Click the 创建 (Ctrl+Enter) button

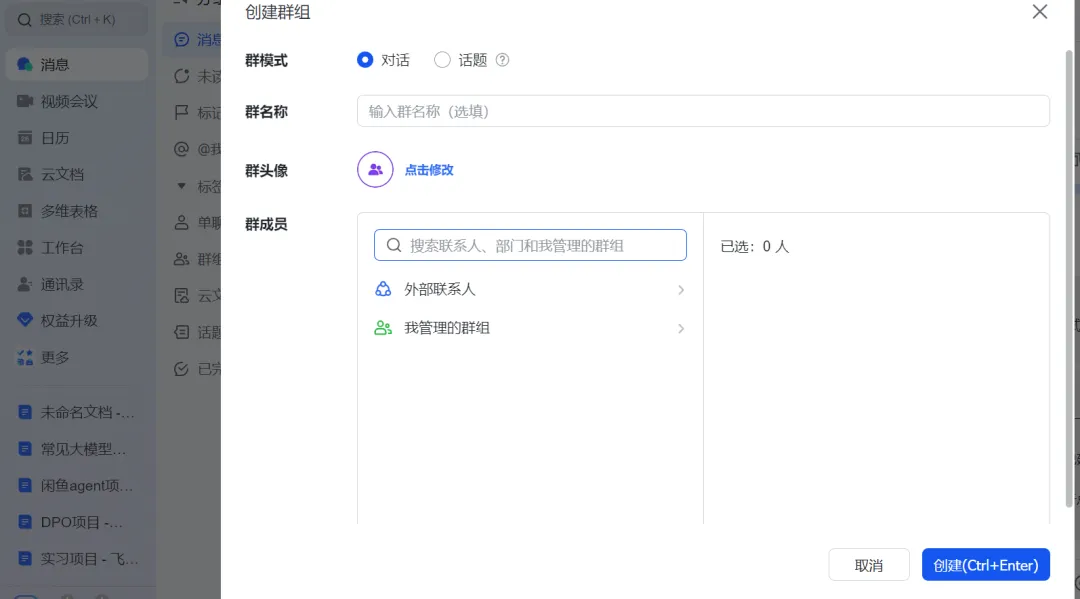click(x=985, y=565)
